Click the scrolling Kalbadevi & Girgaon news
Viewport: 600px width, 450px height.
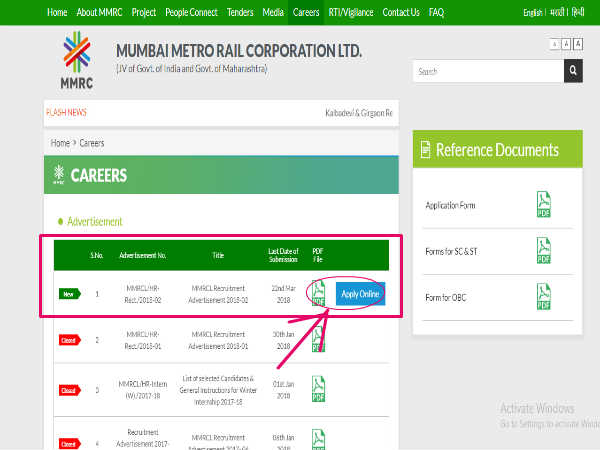click(359, 113)
